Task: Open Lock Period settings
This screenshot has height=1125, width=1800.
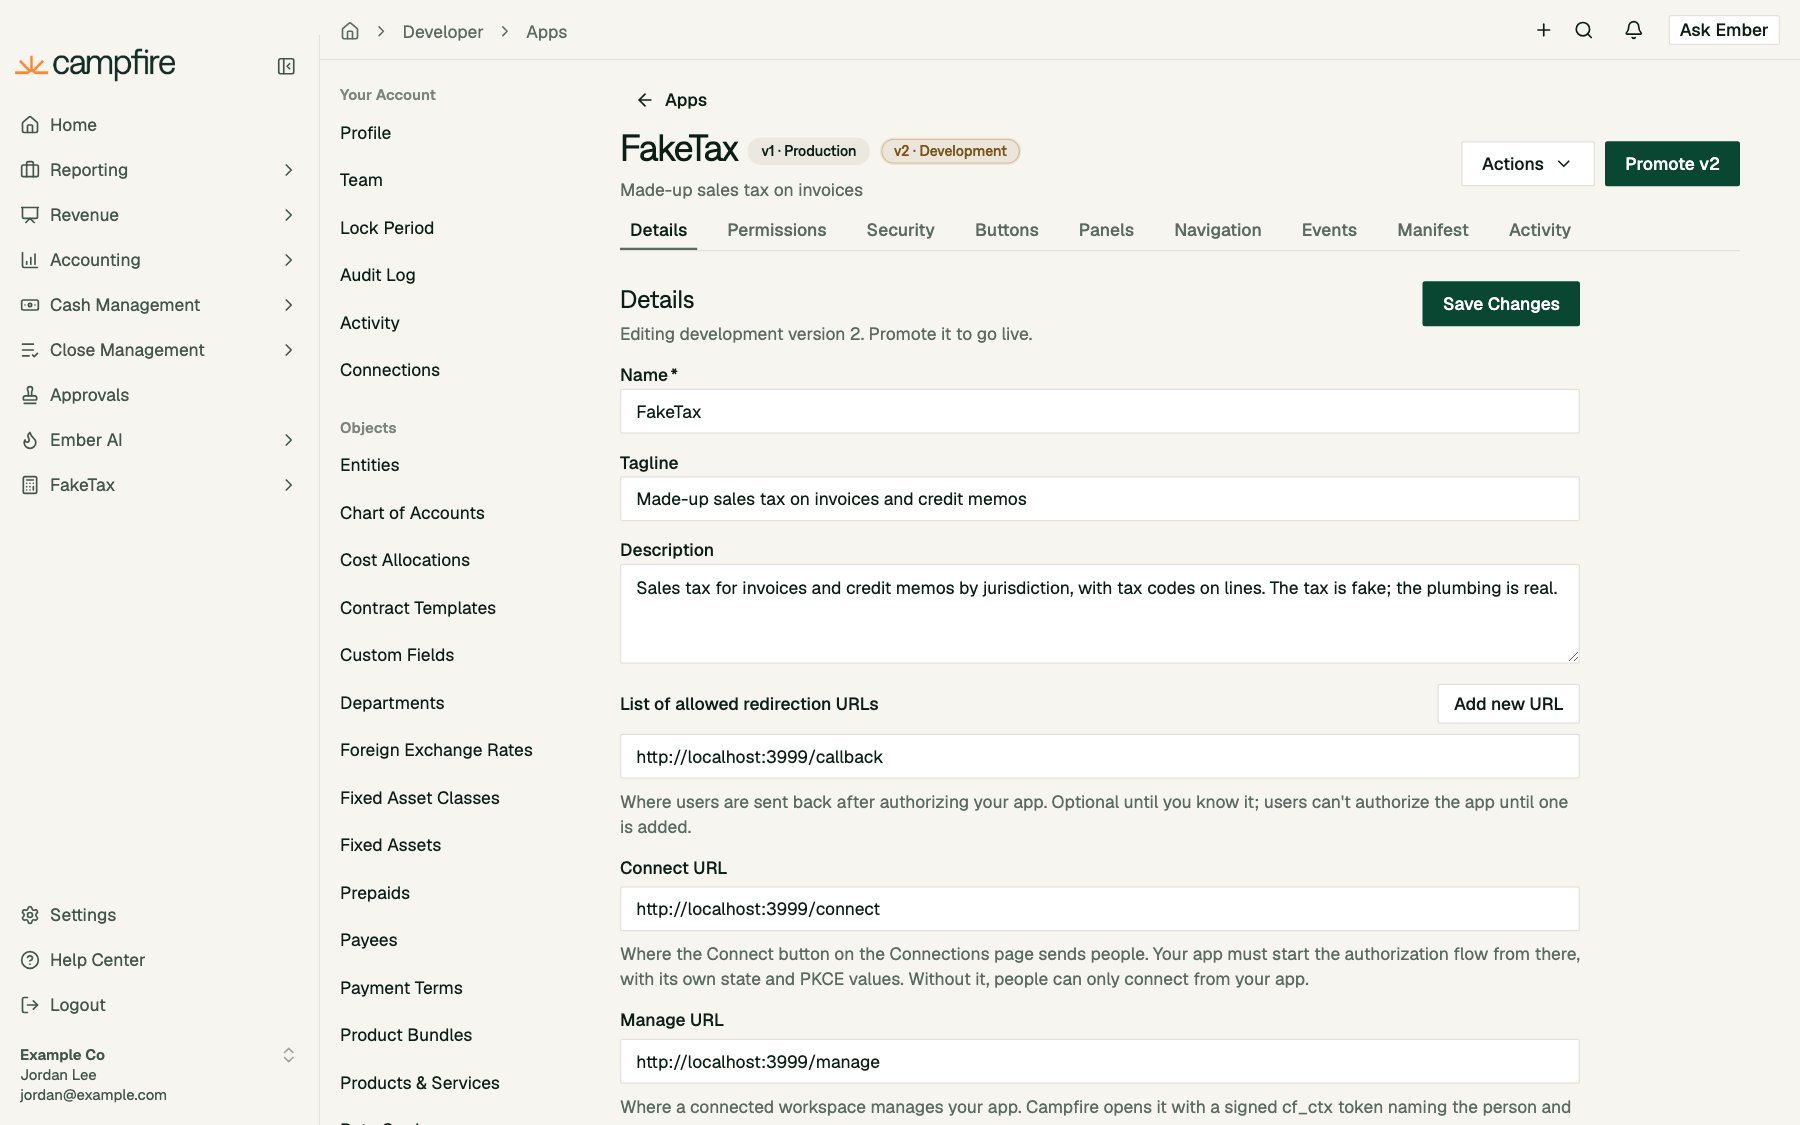Action: (x=387, y=228)
